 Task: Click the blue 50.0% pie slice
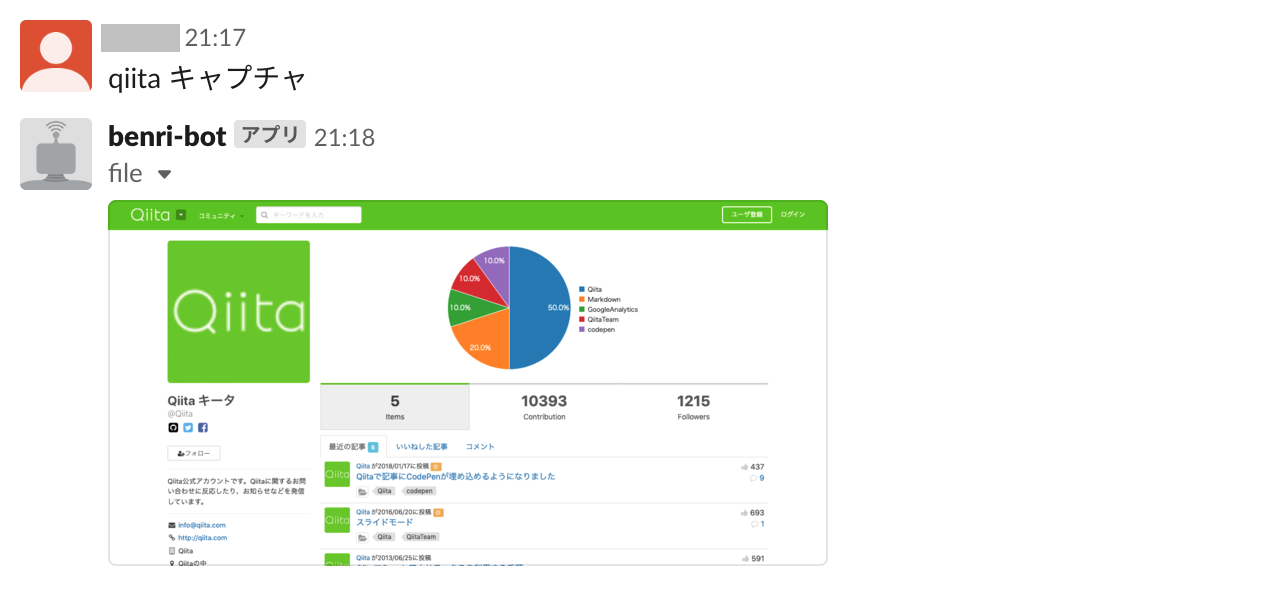pos(540,308)
